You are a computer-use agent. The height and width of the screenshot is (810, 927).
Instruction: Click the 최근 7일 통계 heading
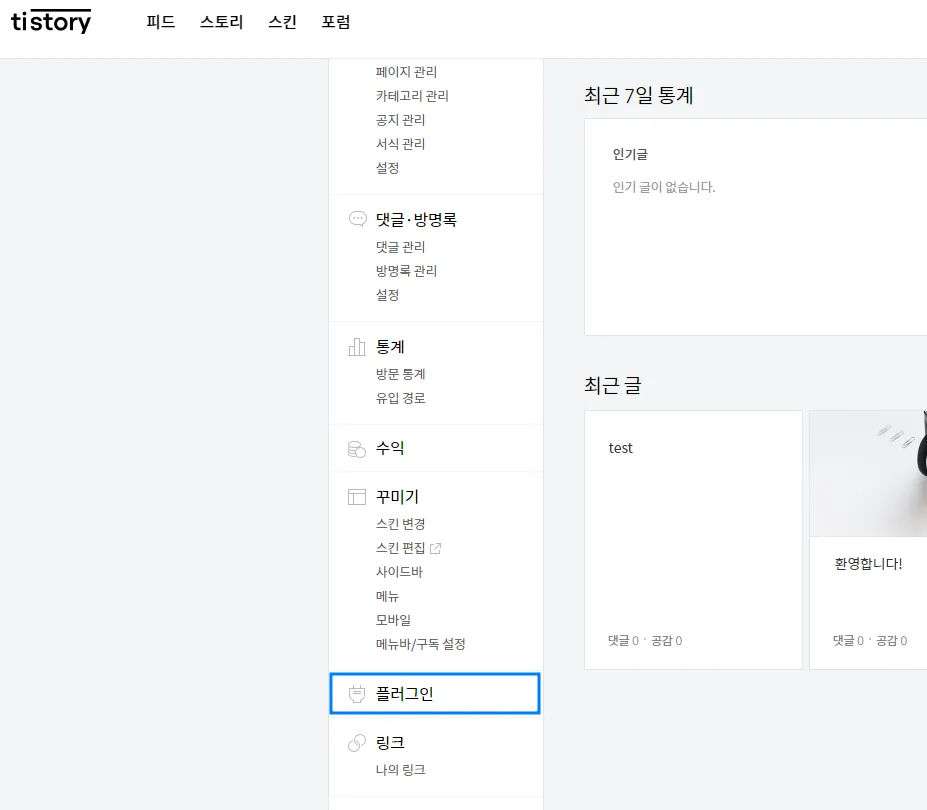click(638, 95)
